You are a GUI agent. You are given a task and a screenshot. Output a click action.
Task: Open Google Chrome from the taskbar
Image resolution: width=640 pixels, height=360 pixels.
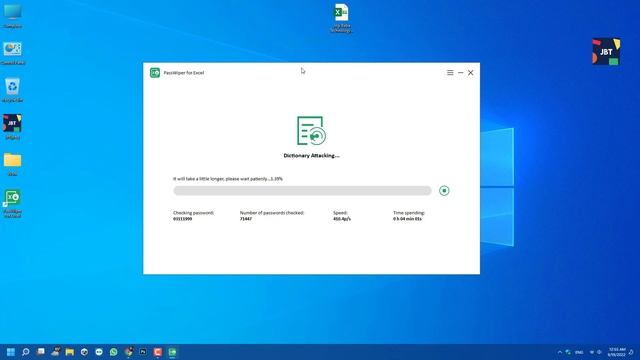[x=129, y=352]
